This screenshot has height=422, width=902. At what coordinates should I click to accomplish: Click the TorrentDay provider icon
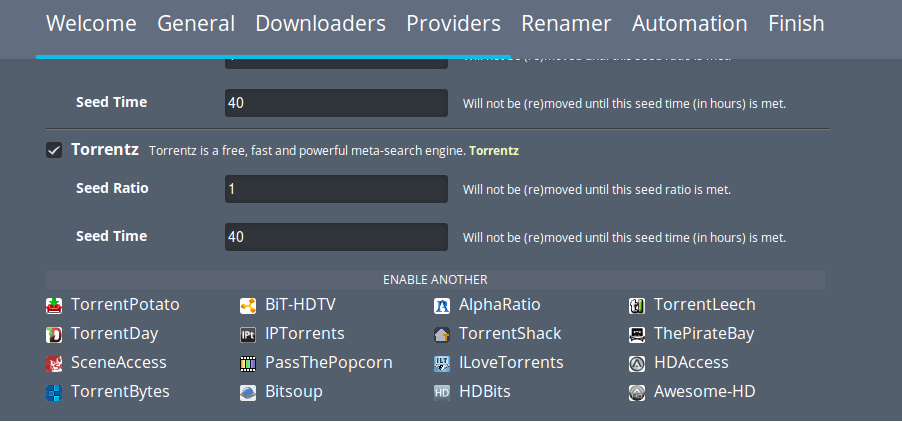click(x=54, y=334)
